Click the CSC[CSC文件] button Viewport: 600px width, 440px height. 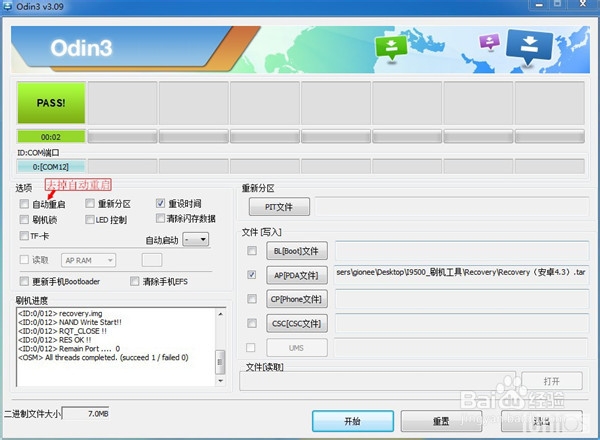click(297, 324)
